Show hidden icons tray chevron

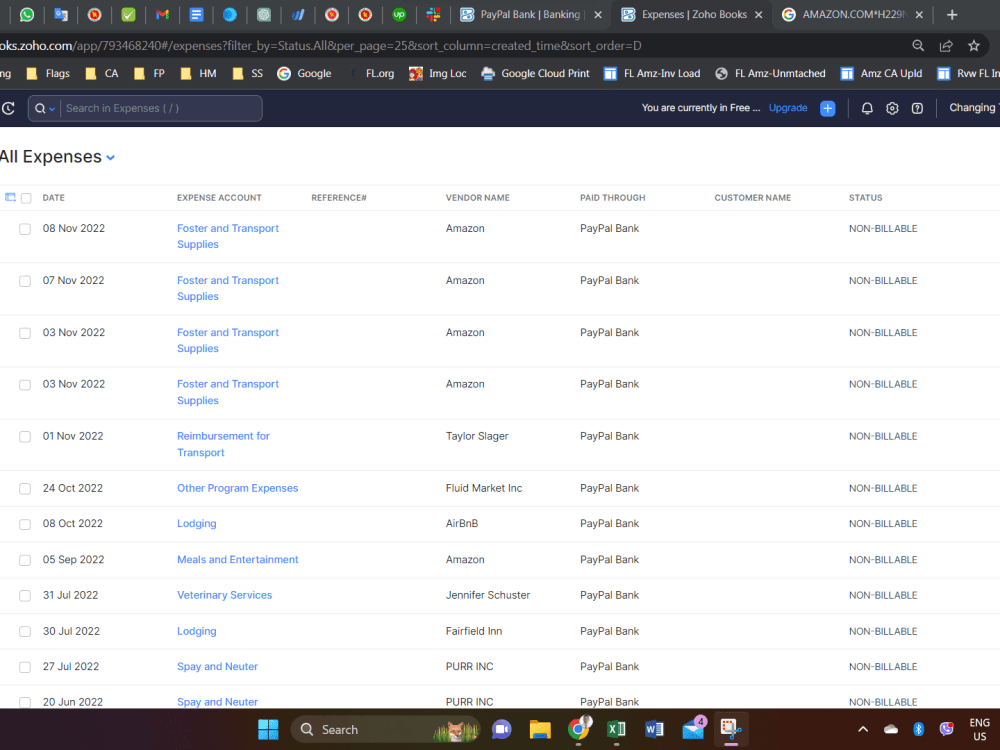pyautogui.click(x=862, y=729)
